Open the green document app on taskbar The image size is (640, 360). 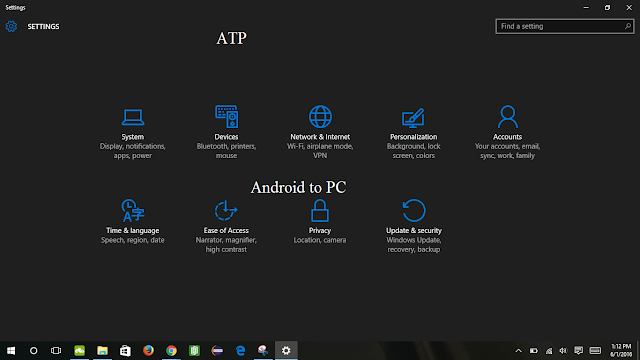click(194, 351)
